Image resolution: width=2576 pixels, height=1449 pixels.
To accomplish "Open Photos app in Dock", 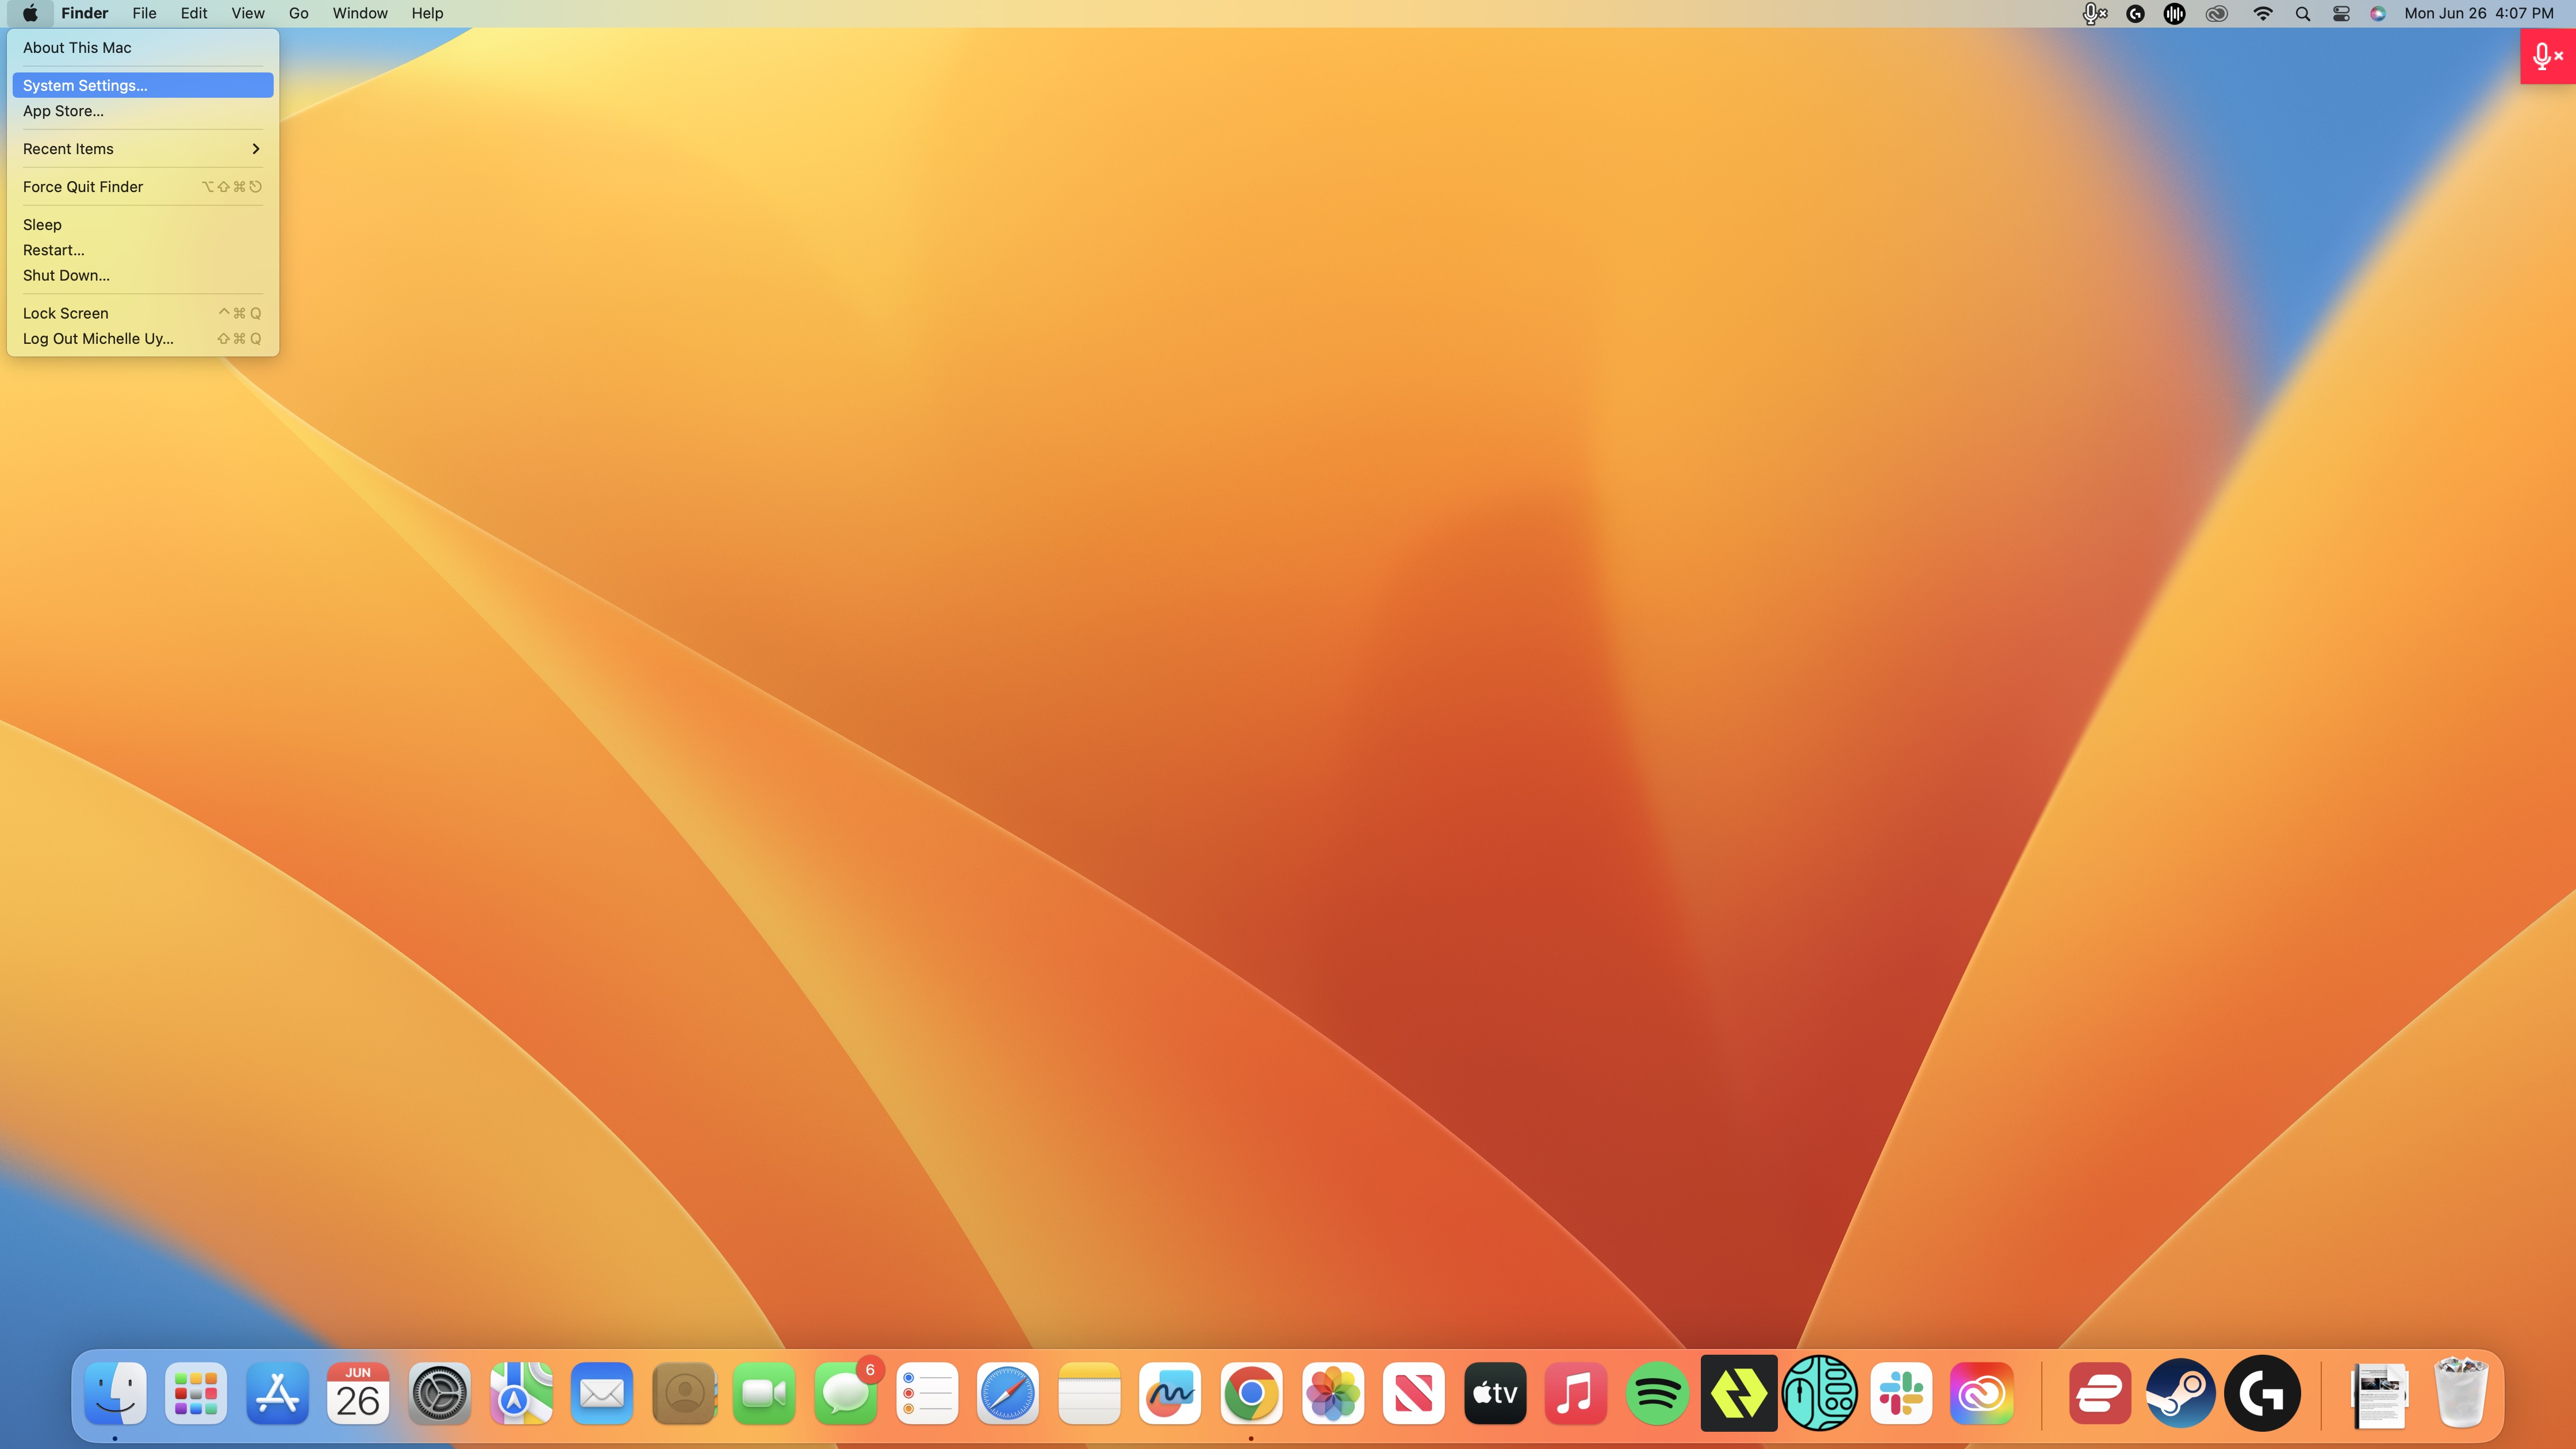I will click(1333, 1393).
